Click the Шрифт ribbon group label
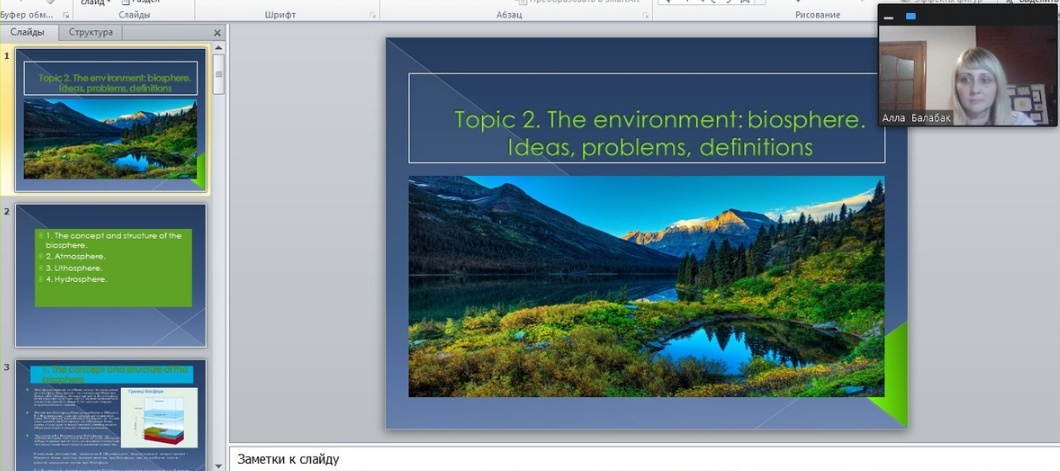 [280, 15]
